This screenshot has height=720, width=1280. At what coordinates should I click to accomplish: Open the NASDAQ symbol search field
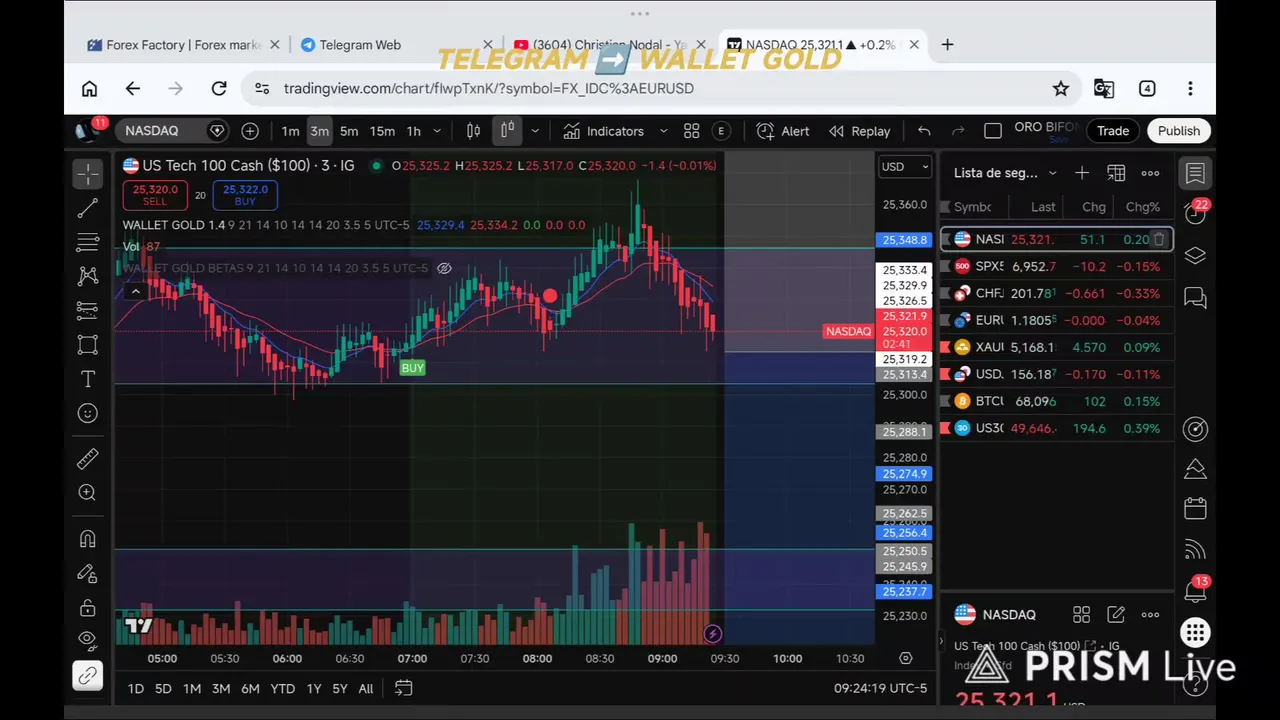tap(170, 131)
